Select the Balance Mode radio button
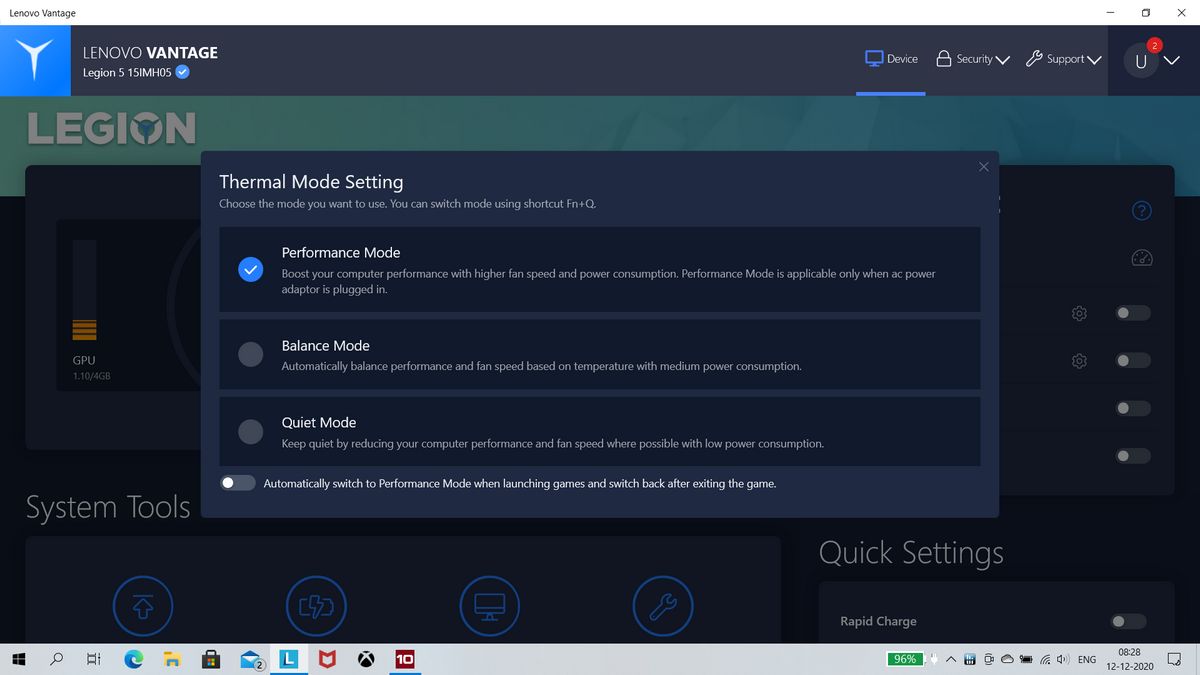1200x675 pixels. [x=251, y=353]
